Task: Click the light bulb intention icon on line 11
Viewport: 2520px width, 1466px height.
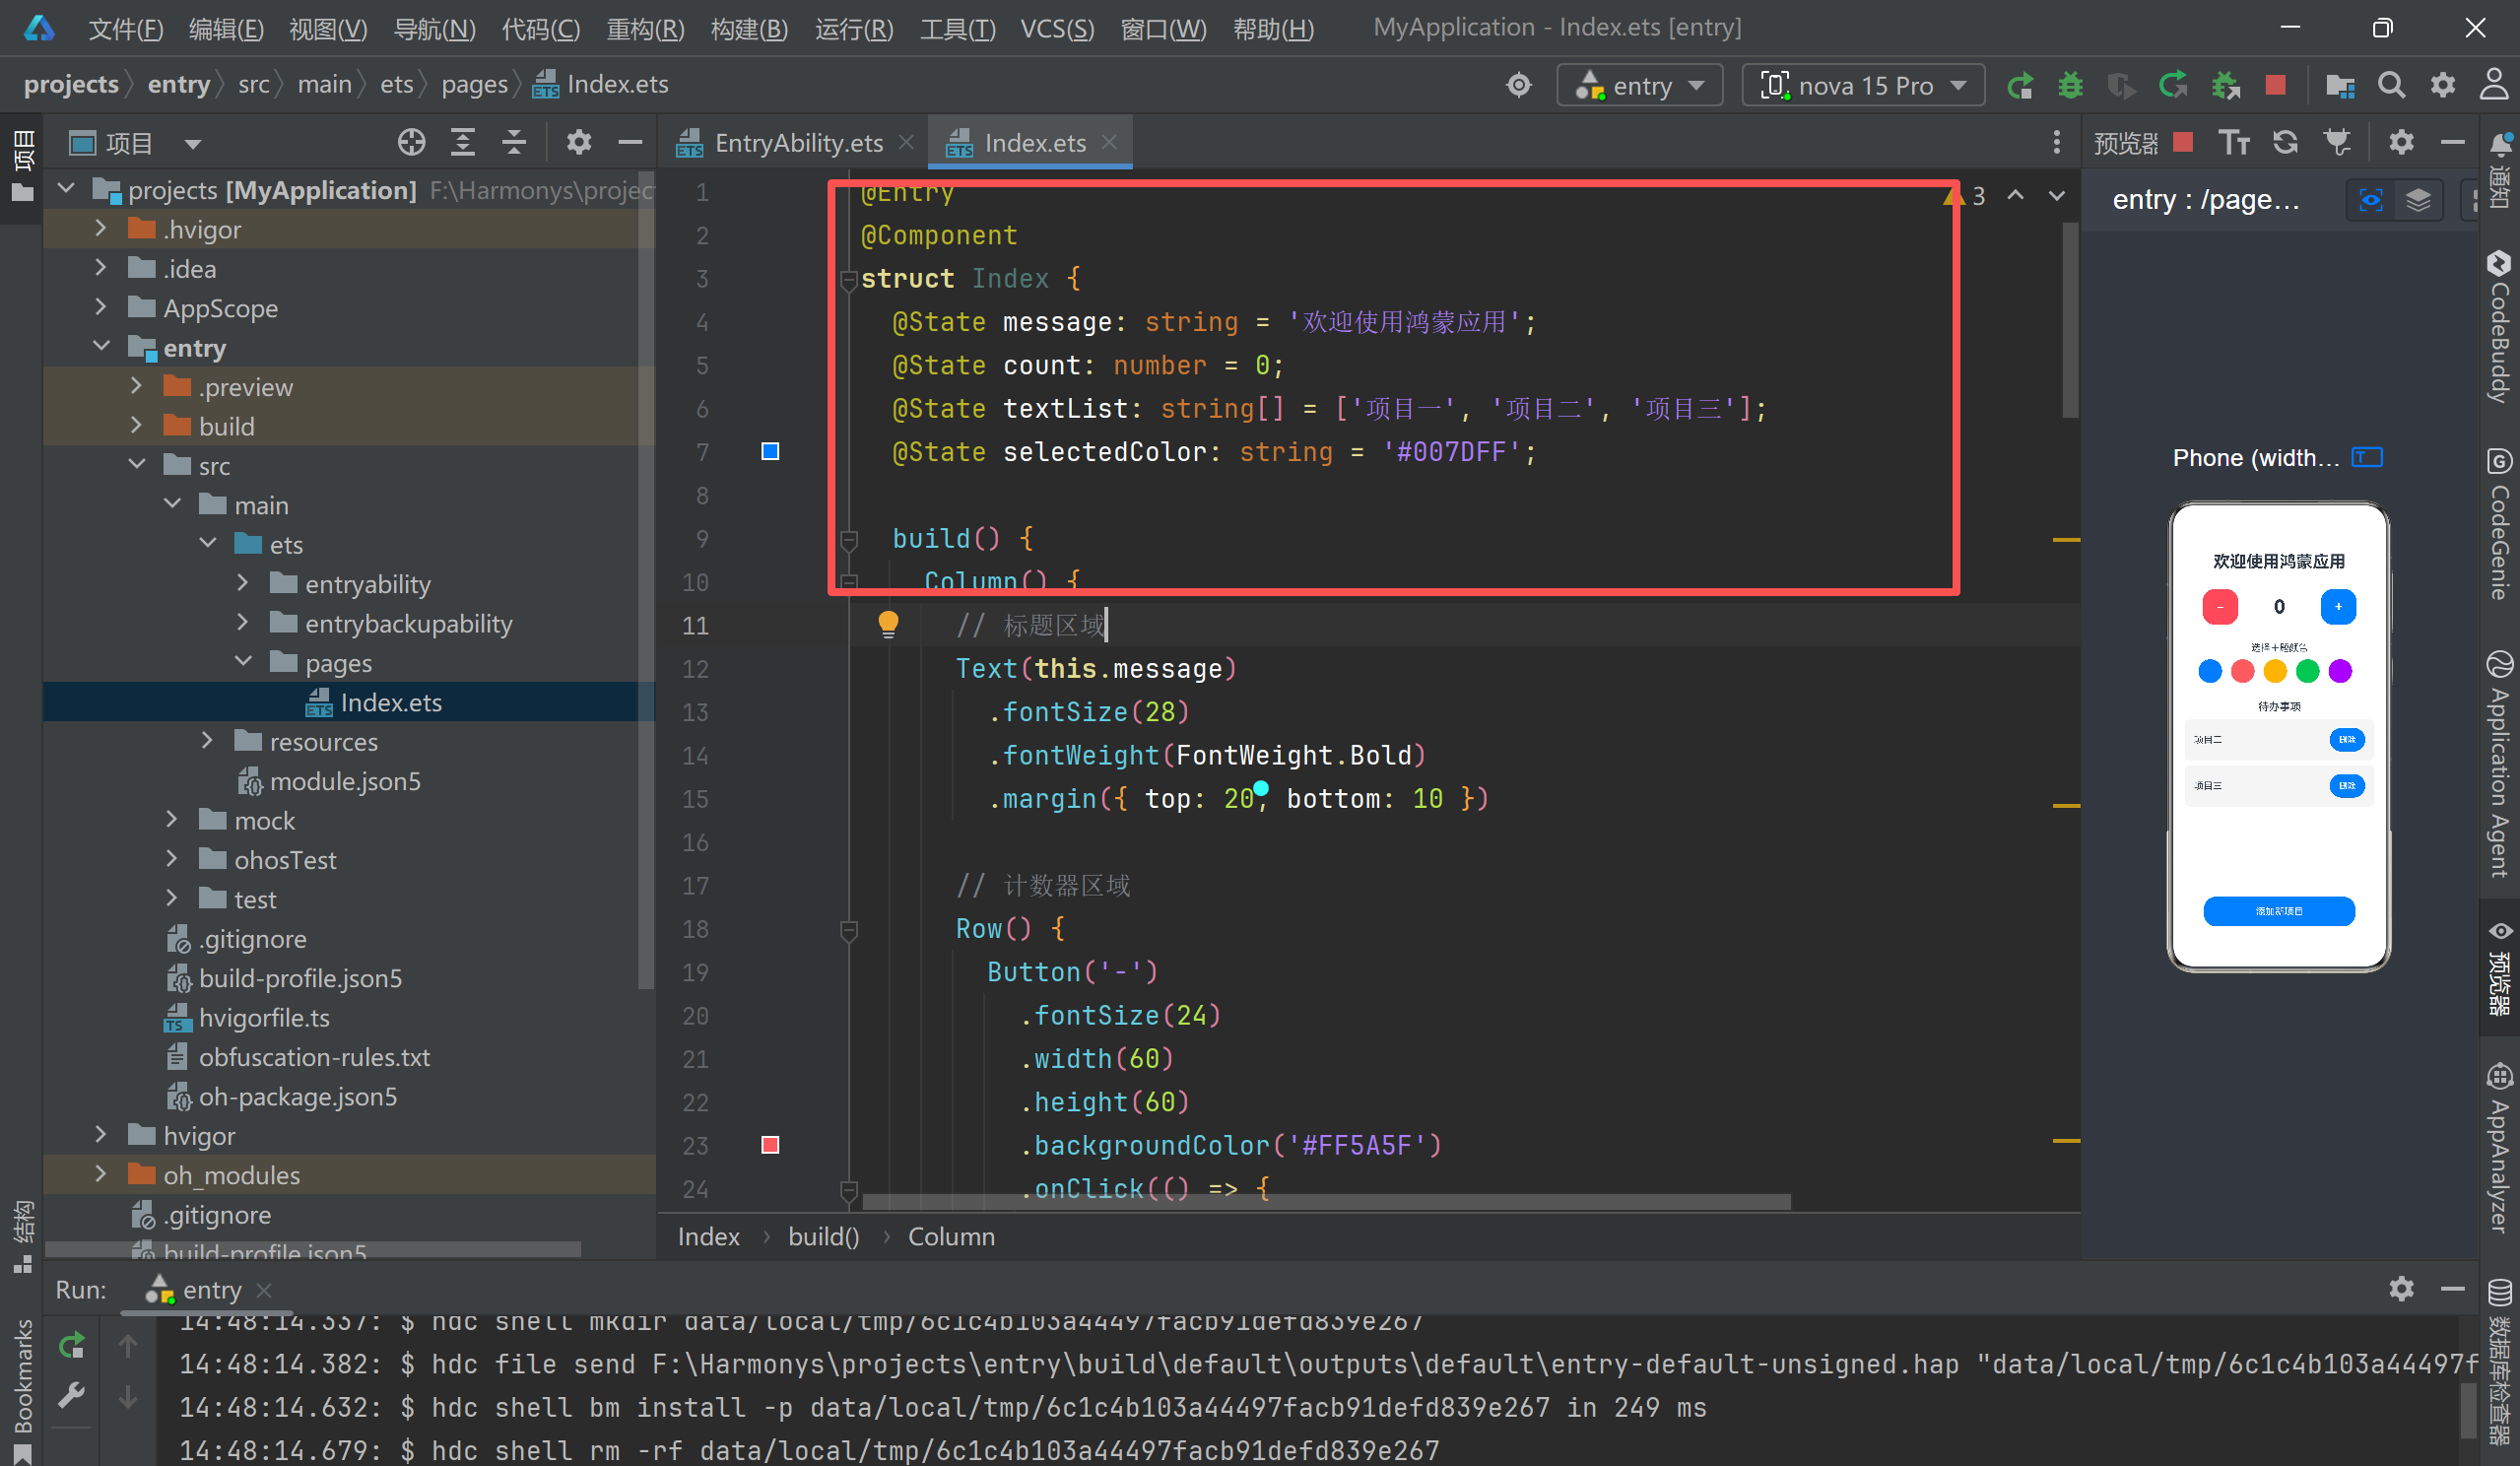Action: [x=888, y=625]
